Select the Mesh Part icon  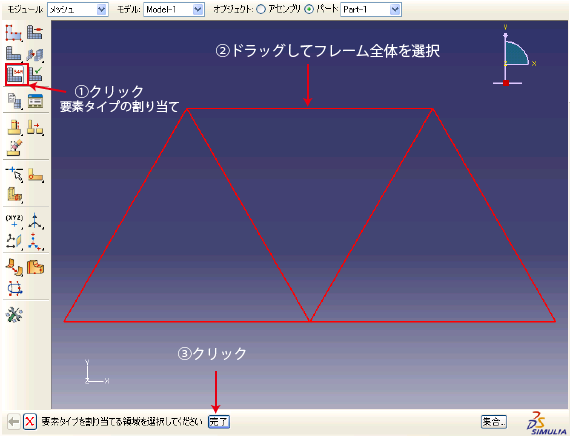click(x=14, y=54)
